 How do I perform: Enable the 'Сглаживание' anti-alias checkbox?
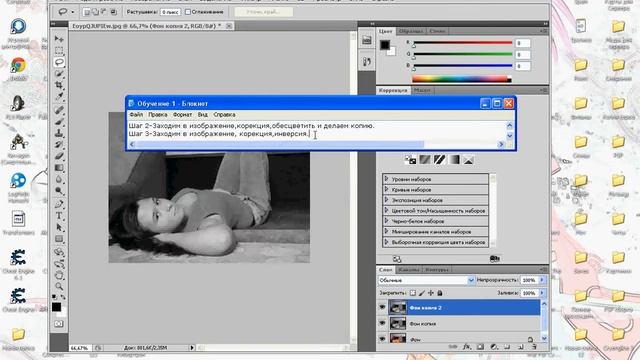(x=188, y=12)
